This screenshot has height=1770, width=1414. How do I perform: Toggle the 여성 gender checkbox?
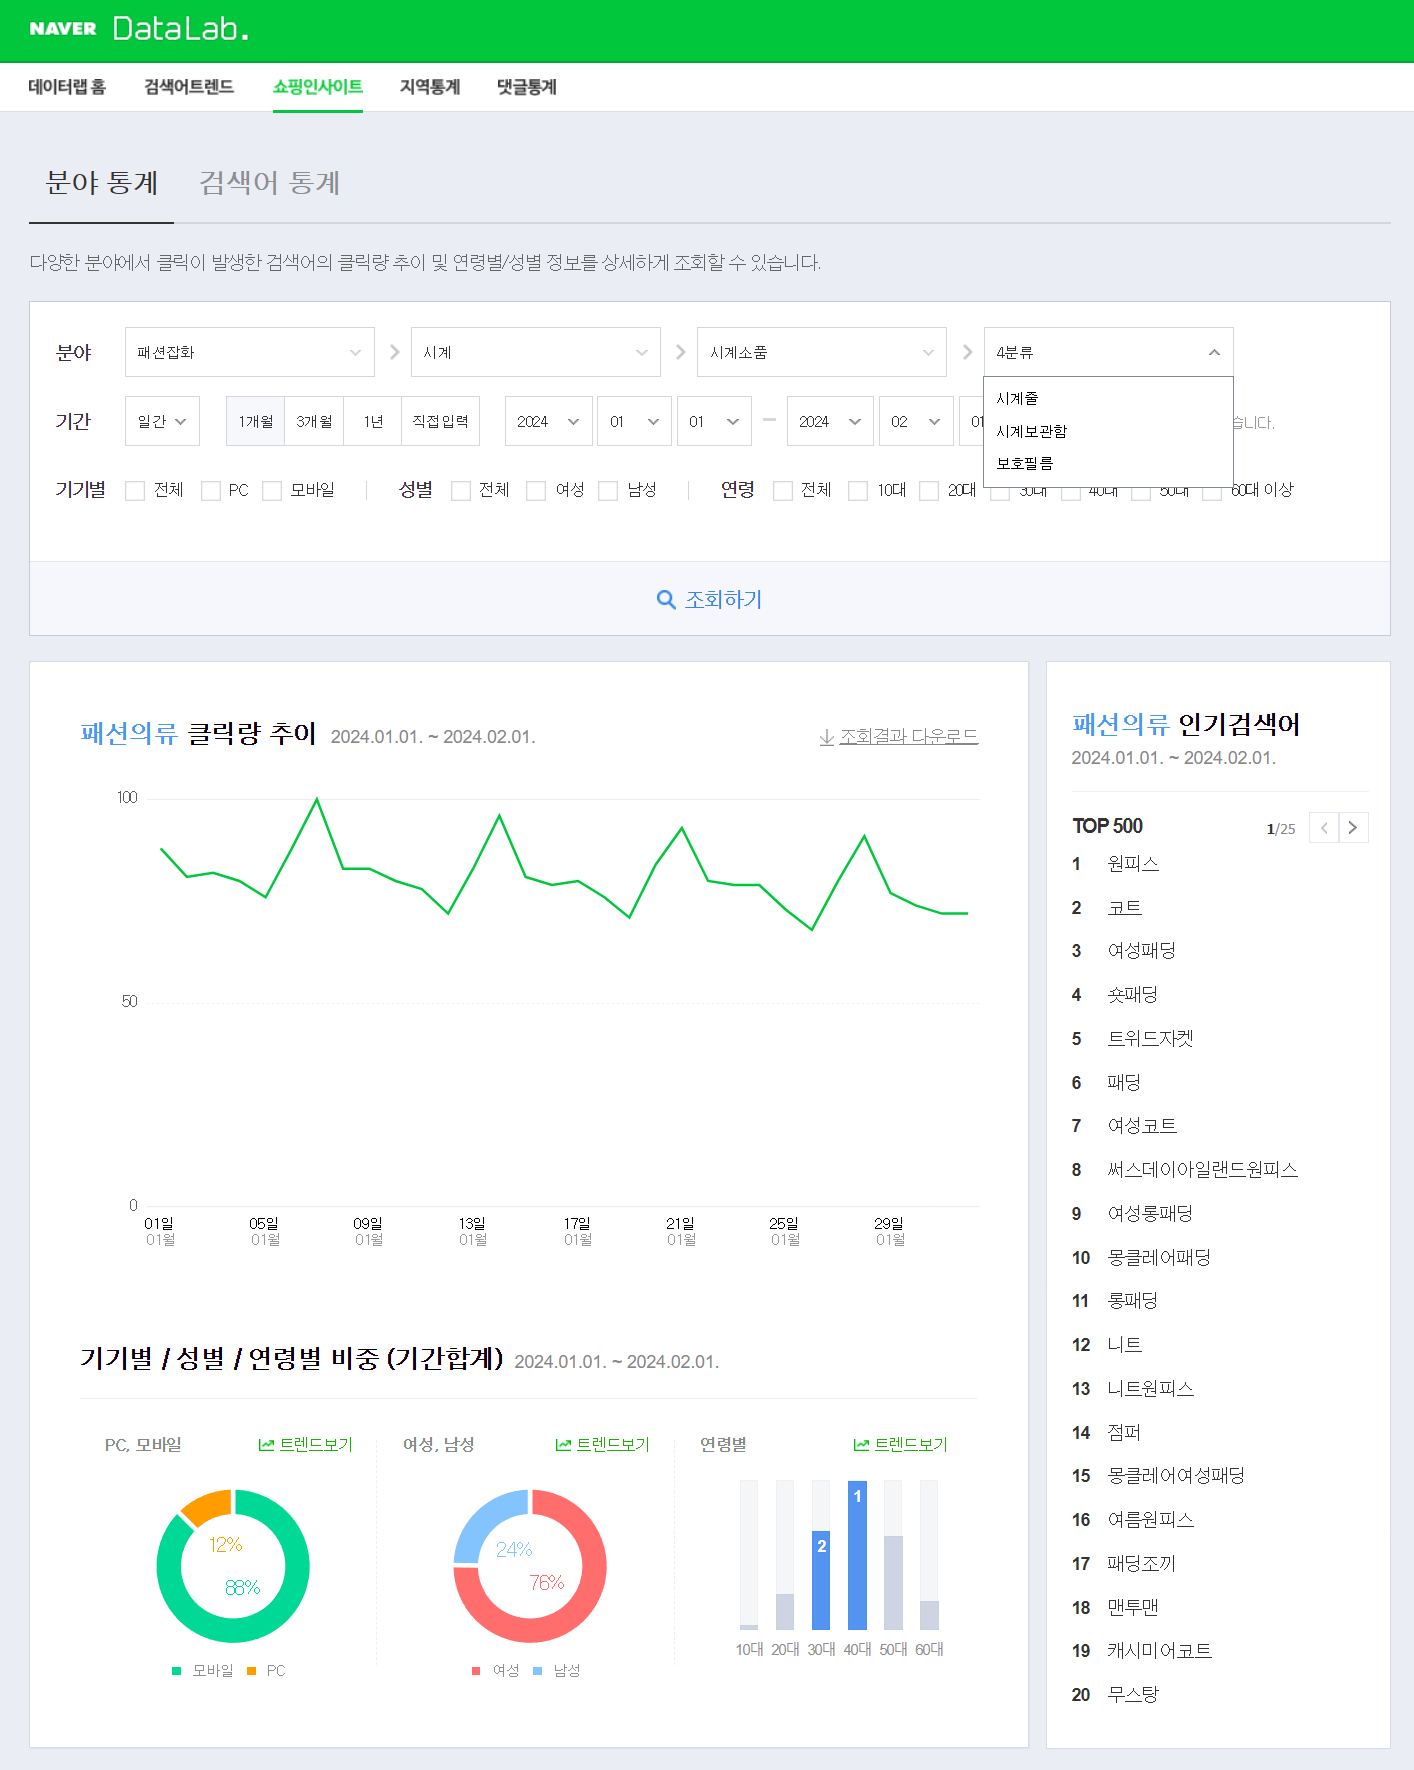[x=537, y=490]
